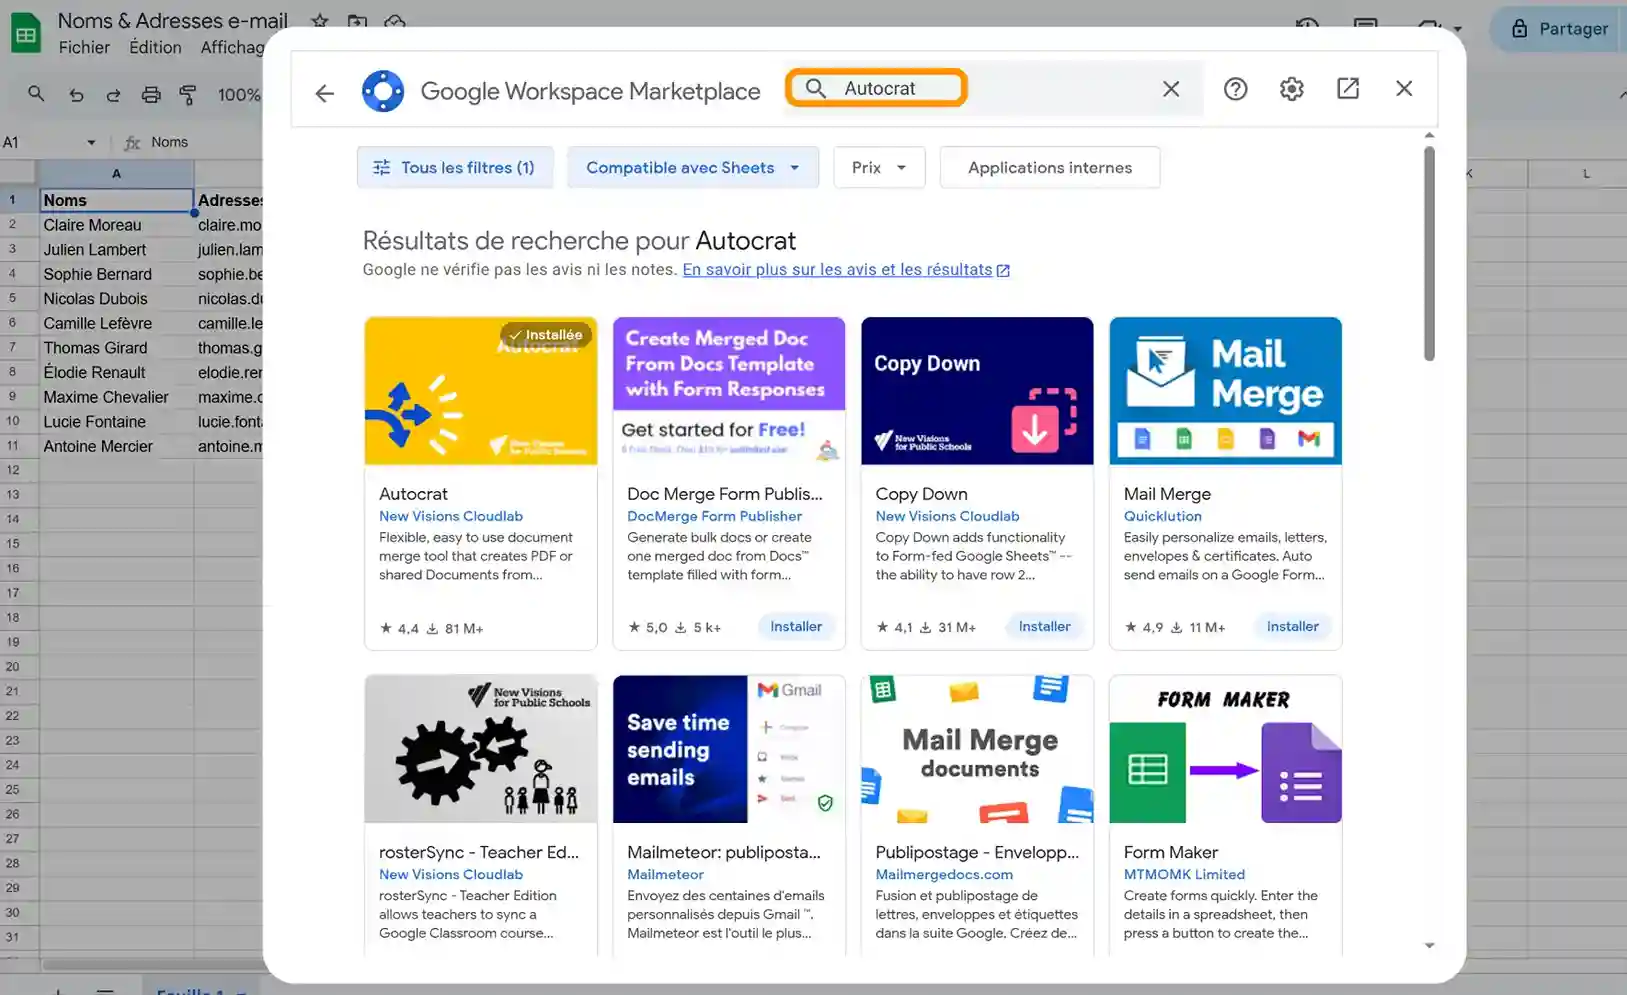Click the Google Sheets home icon

(x=26, y=33)
